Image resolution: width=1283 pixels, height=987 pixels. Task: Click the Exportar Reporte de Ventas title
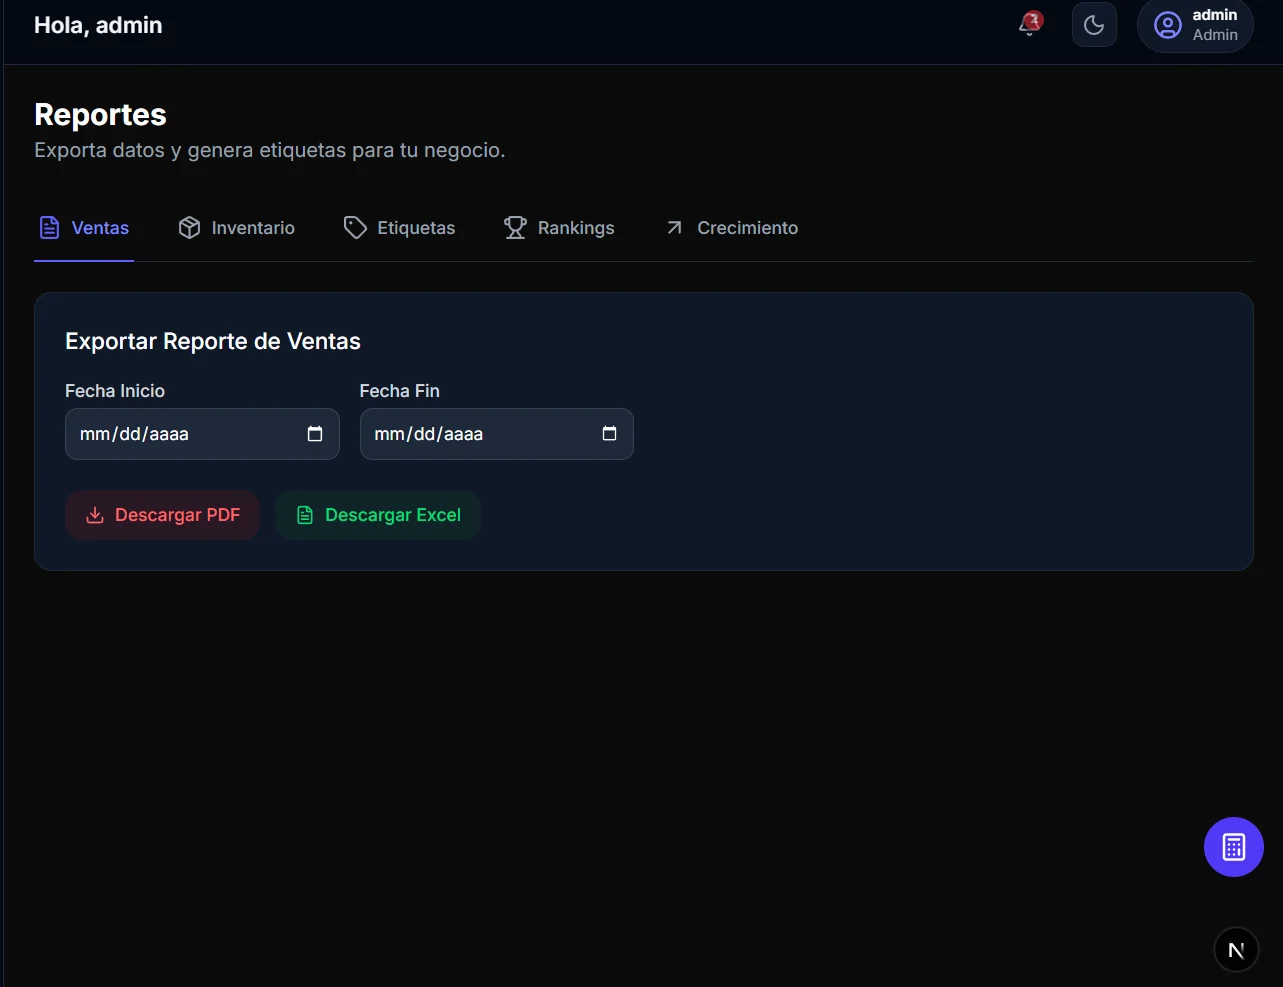tap(213, 341)
